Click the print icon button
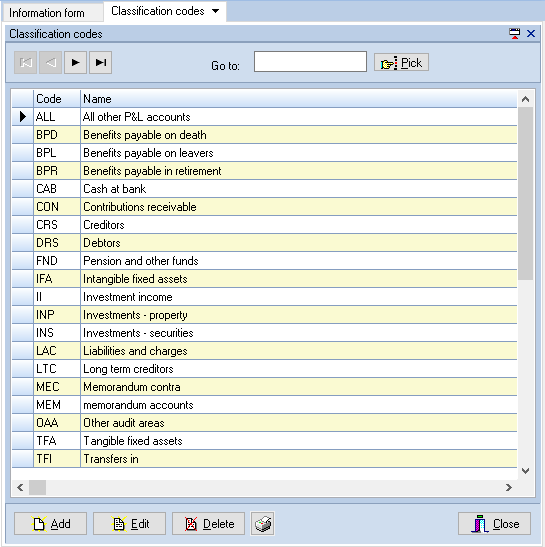 263,524
